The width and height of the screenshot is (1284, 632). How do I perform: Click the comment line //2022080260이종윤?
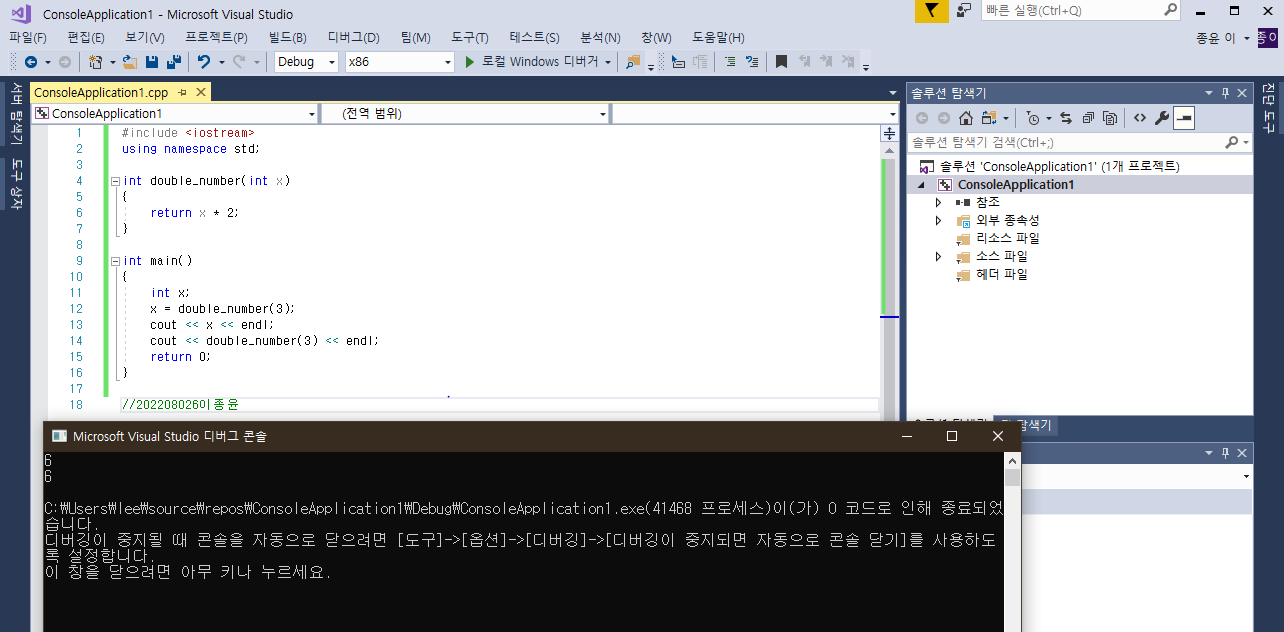click(180, 405)
